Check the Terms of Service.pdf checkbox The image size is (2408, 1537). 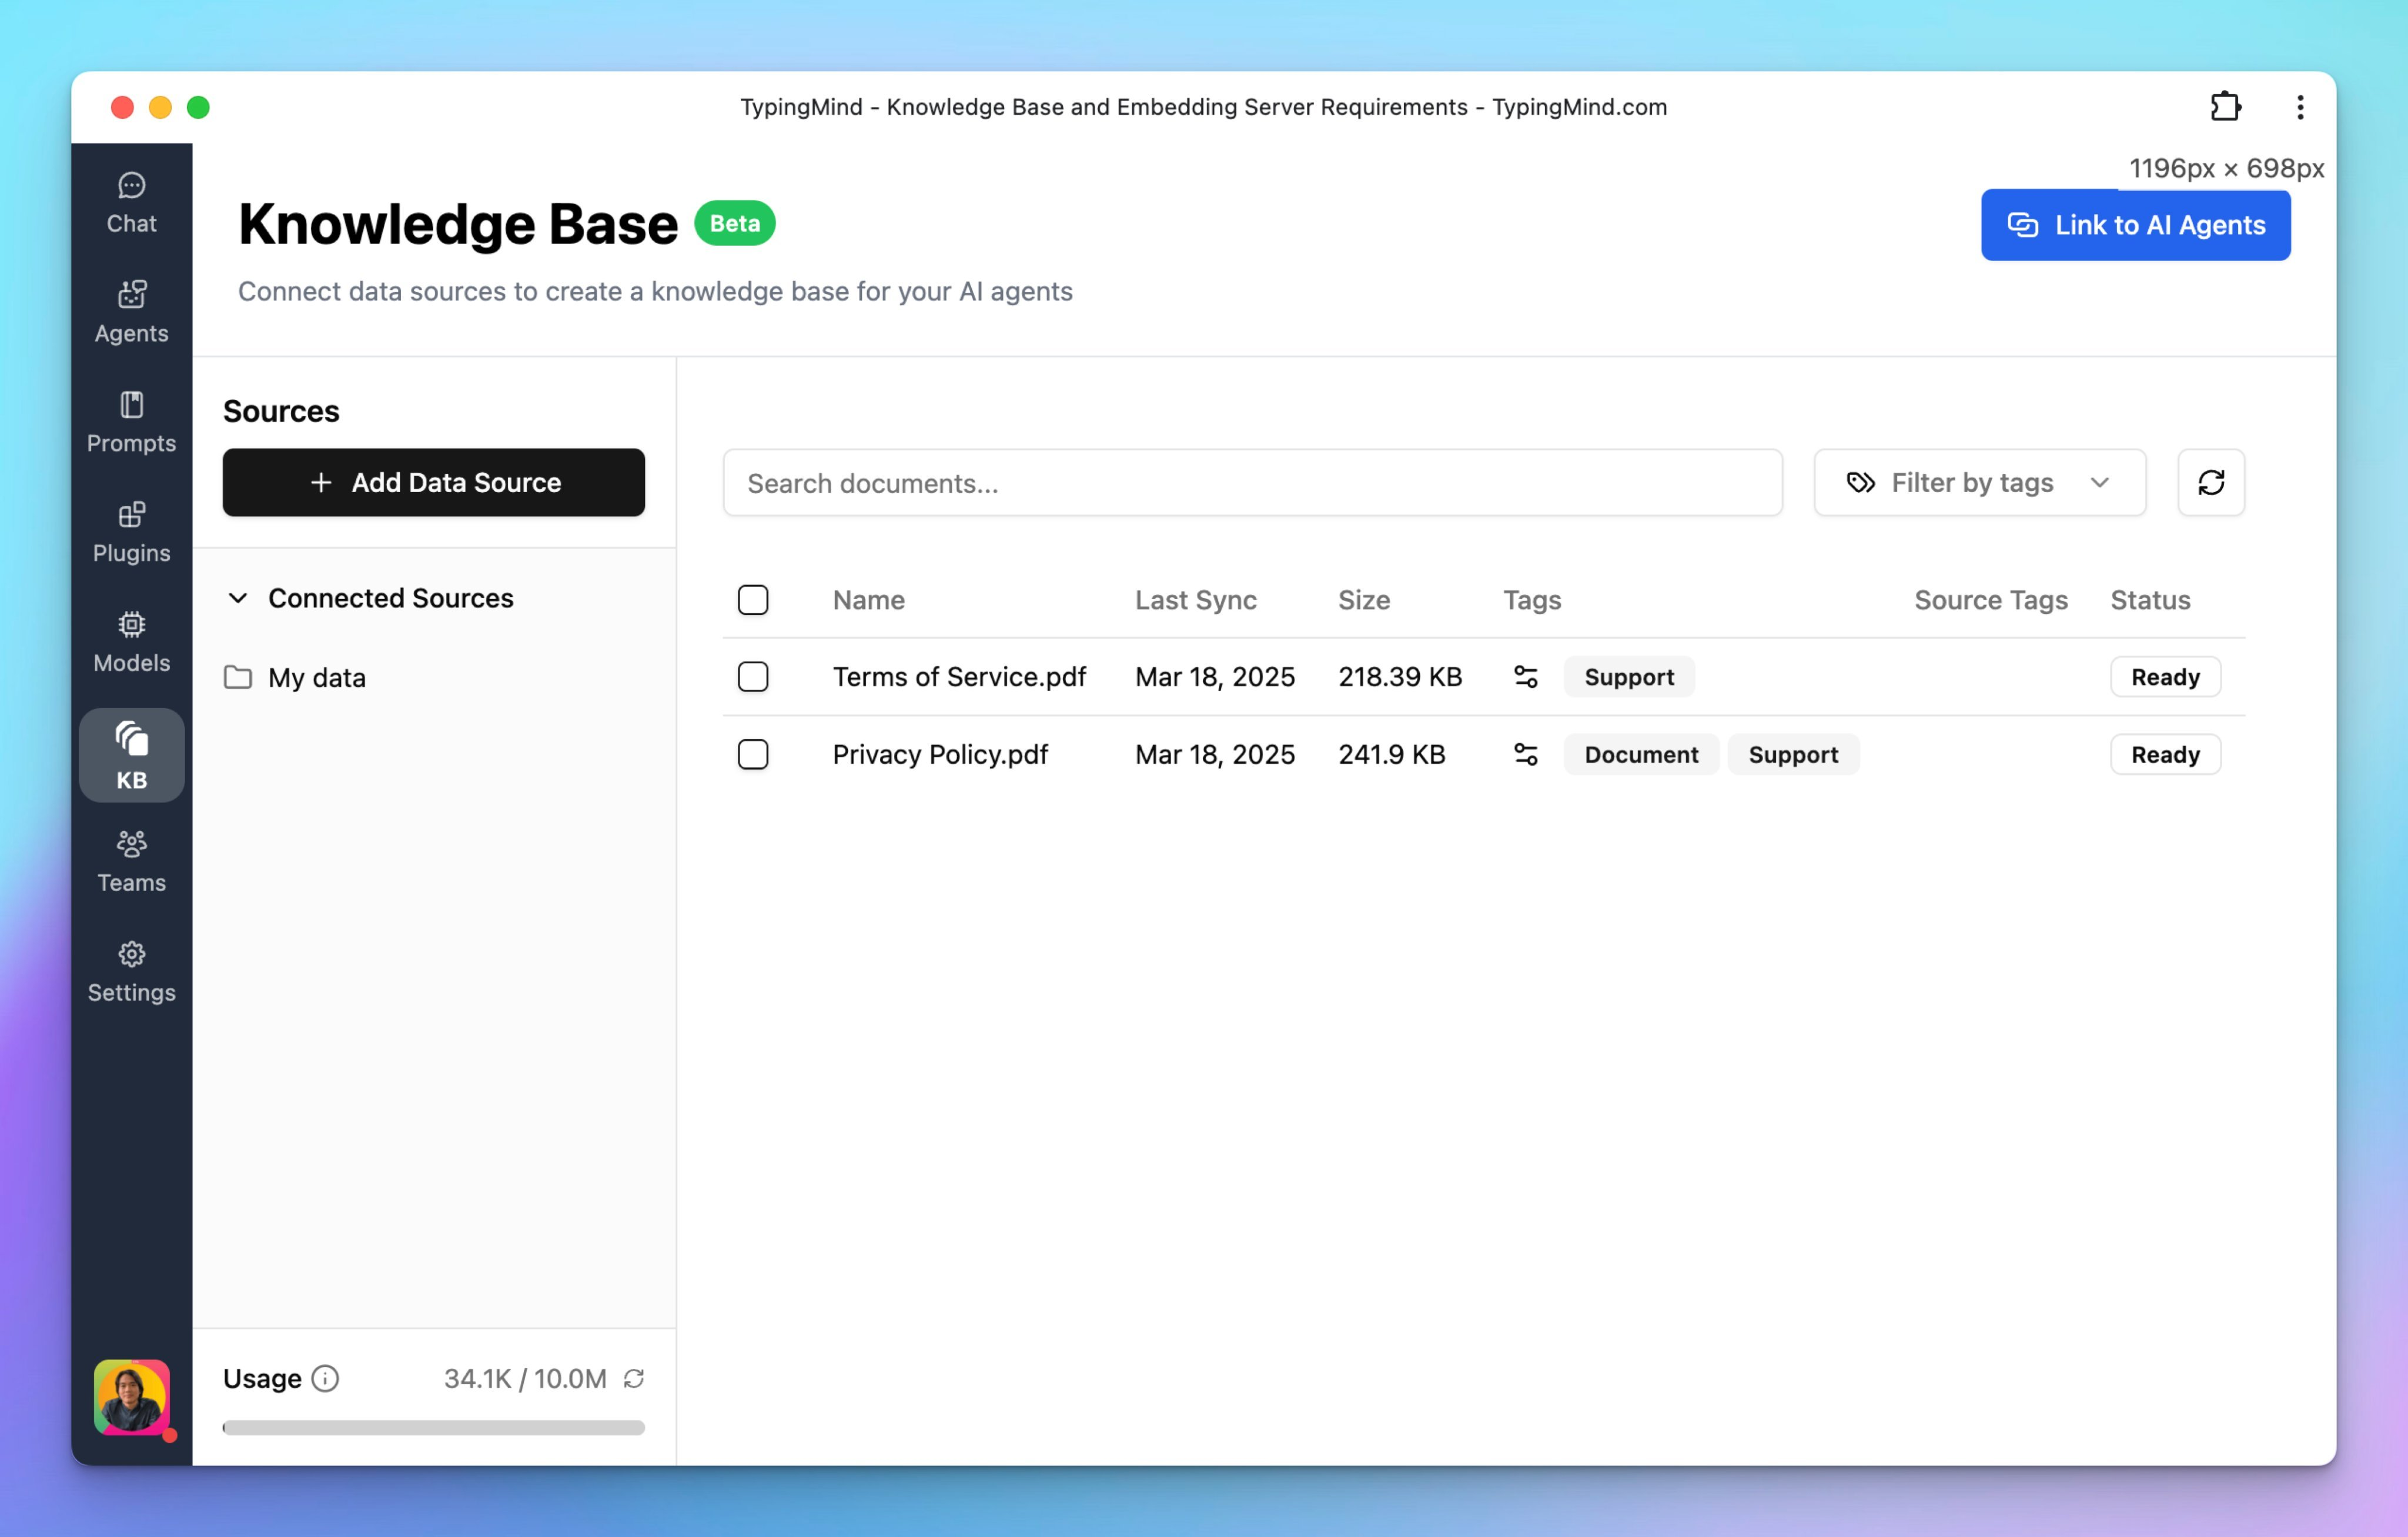tap(752, 677)
